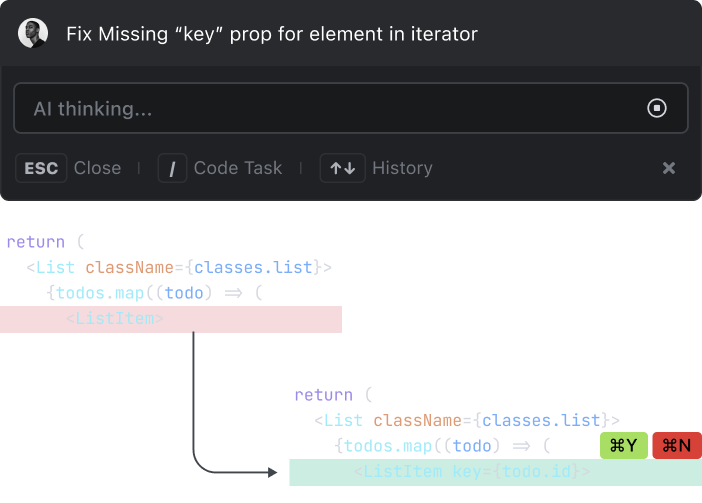The image size is (702, 503).
Task: Click the up-down arrows key badge
Action: (342, 168)
